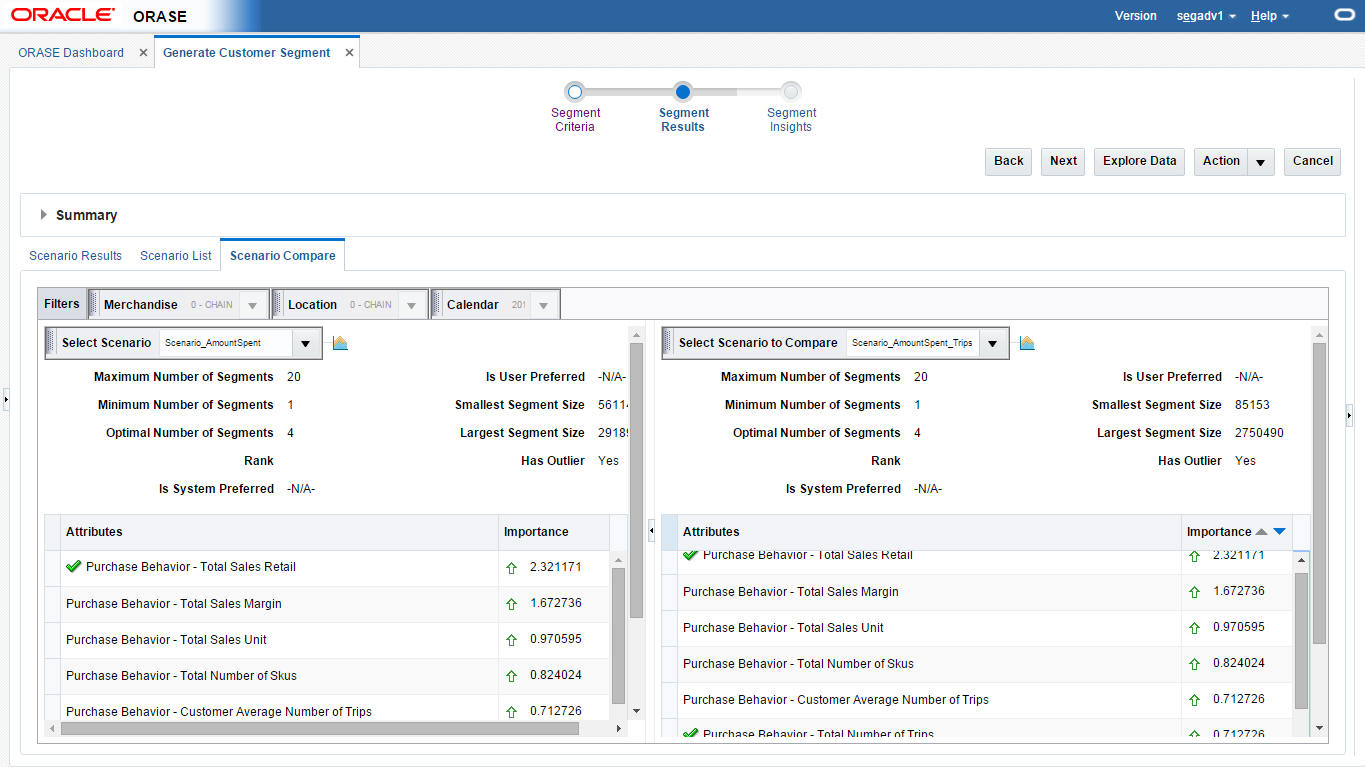The width and height of the screenshot is (1365, 767).
Task: Click the Segment Criteria step circle
Action: pyautogui.click(x=575, y=92)
